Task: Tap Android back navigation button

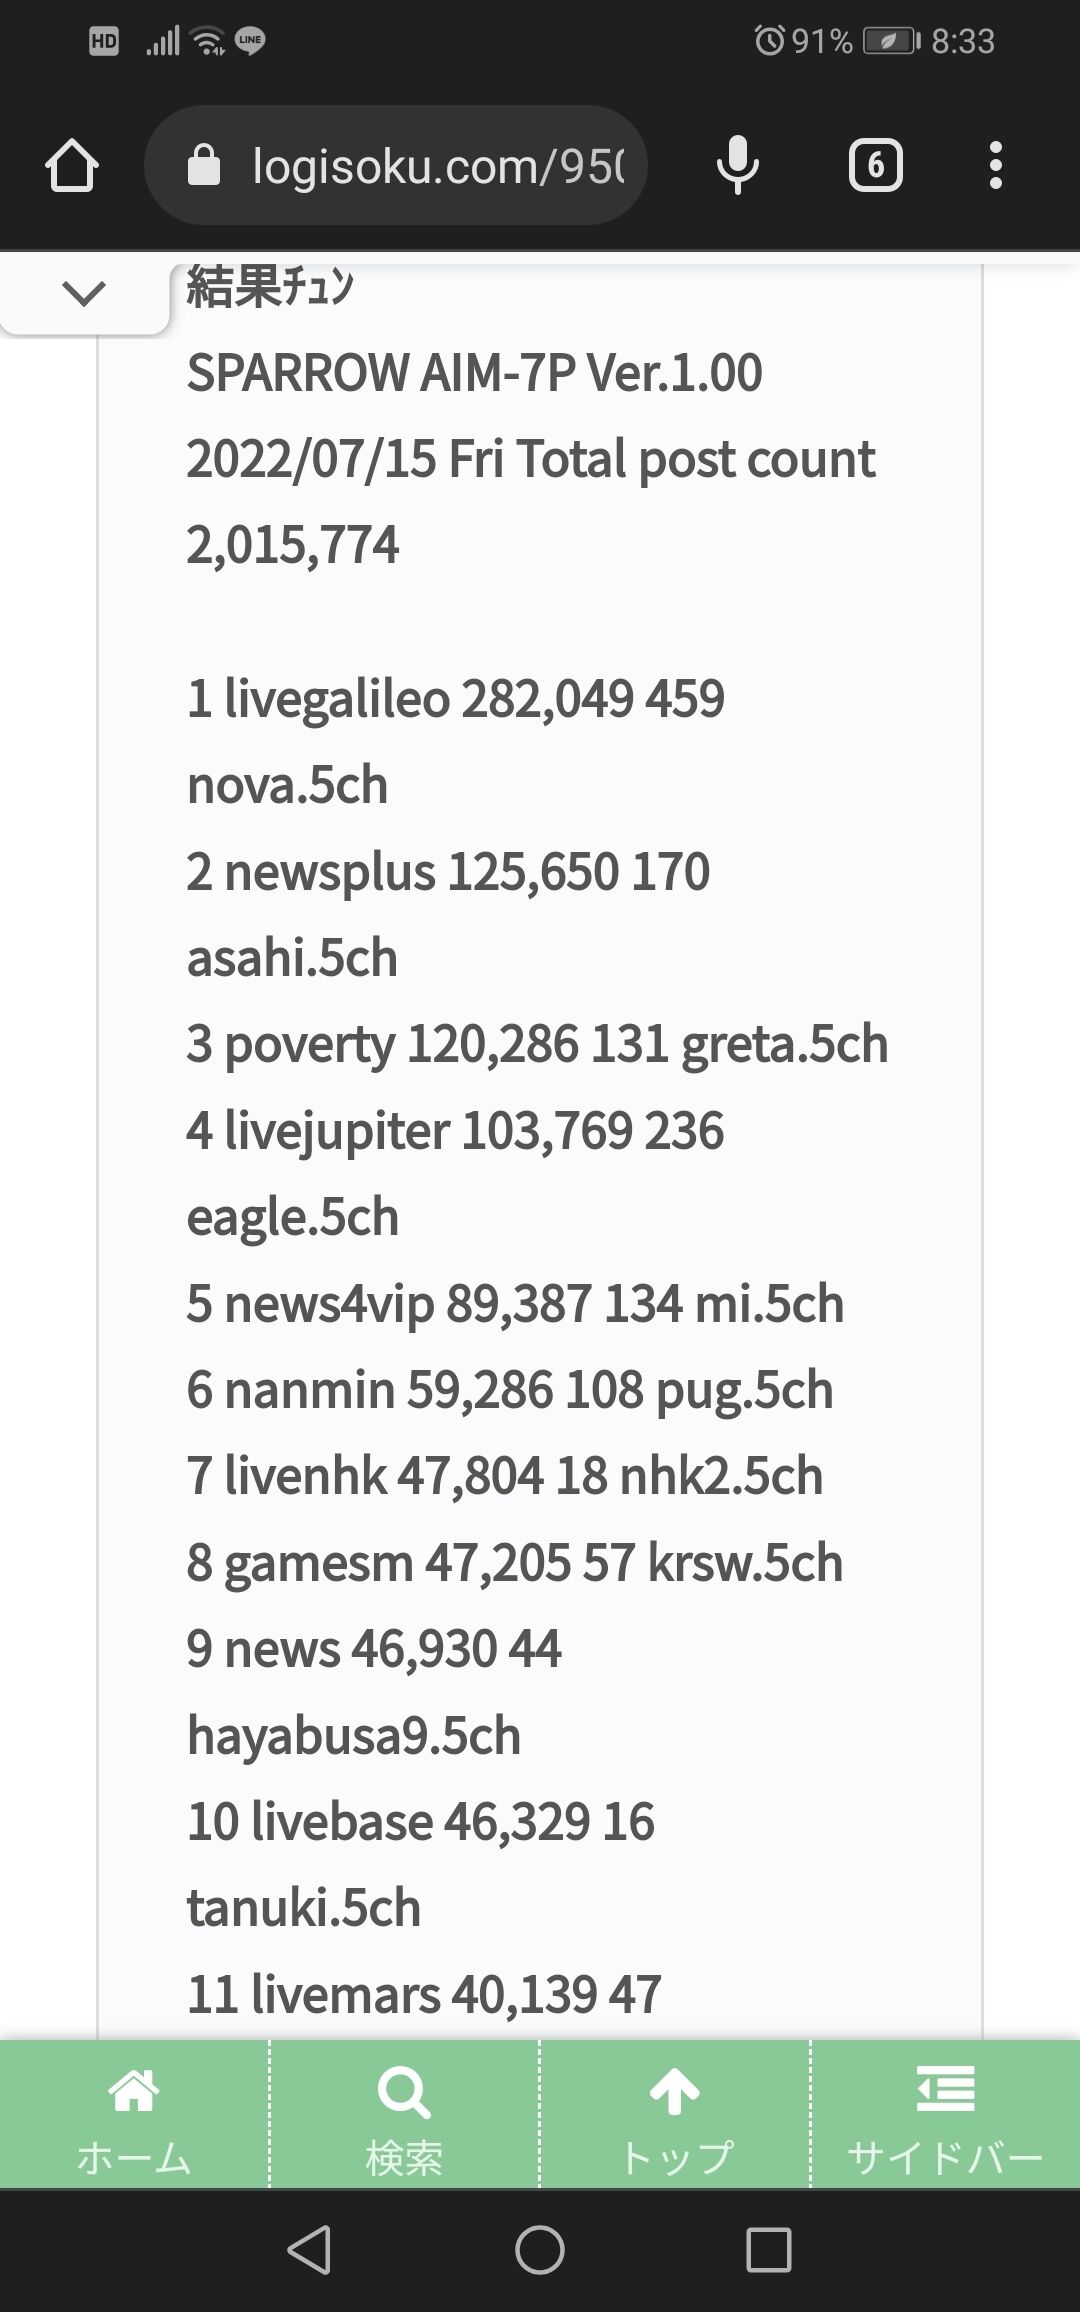Action: point(309,2250)
